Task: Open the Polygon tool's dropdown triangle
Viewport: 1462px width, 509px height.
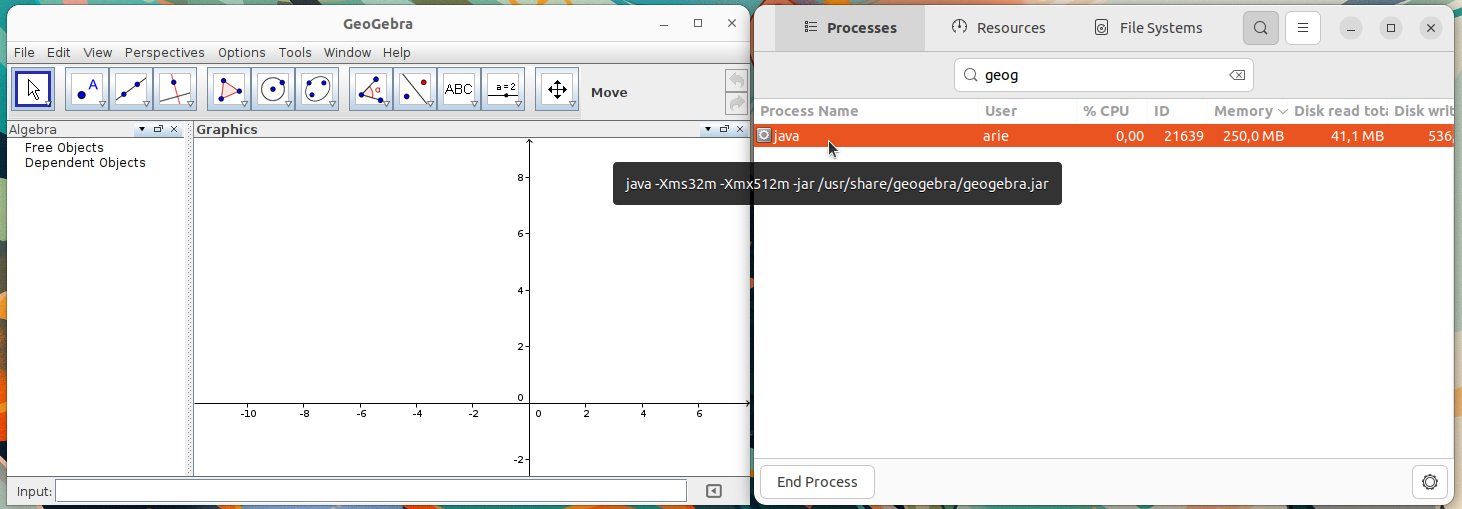Action: pos(244,103)
